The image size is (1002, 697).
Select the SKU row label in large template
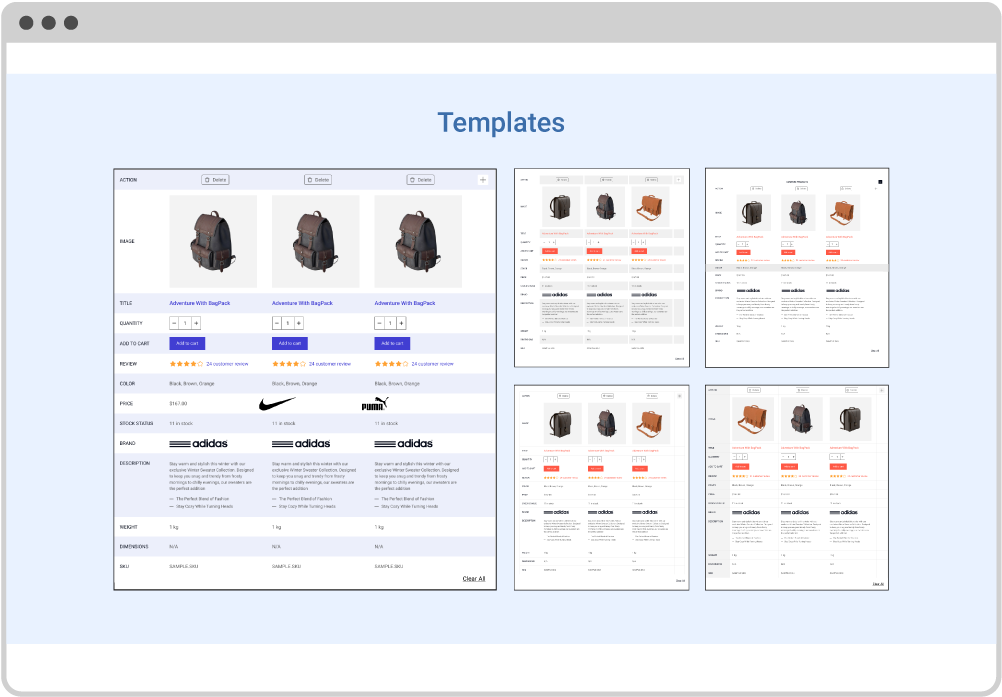pyautogui.click(x=124, y=567)
